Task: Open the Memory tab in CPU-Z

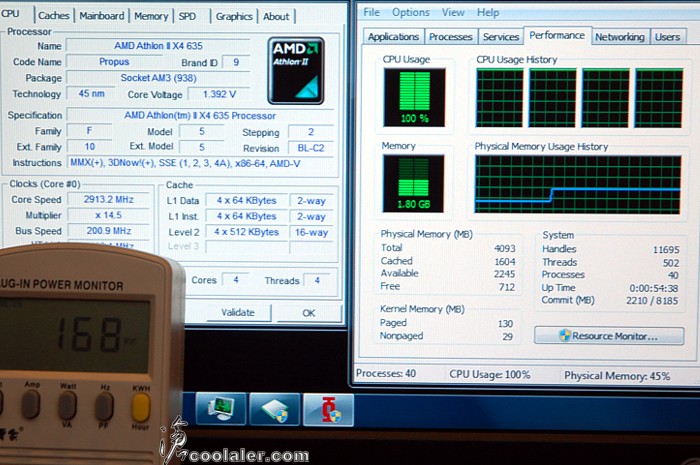Action: [x=151, y=16]
